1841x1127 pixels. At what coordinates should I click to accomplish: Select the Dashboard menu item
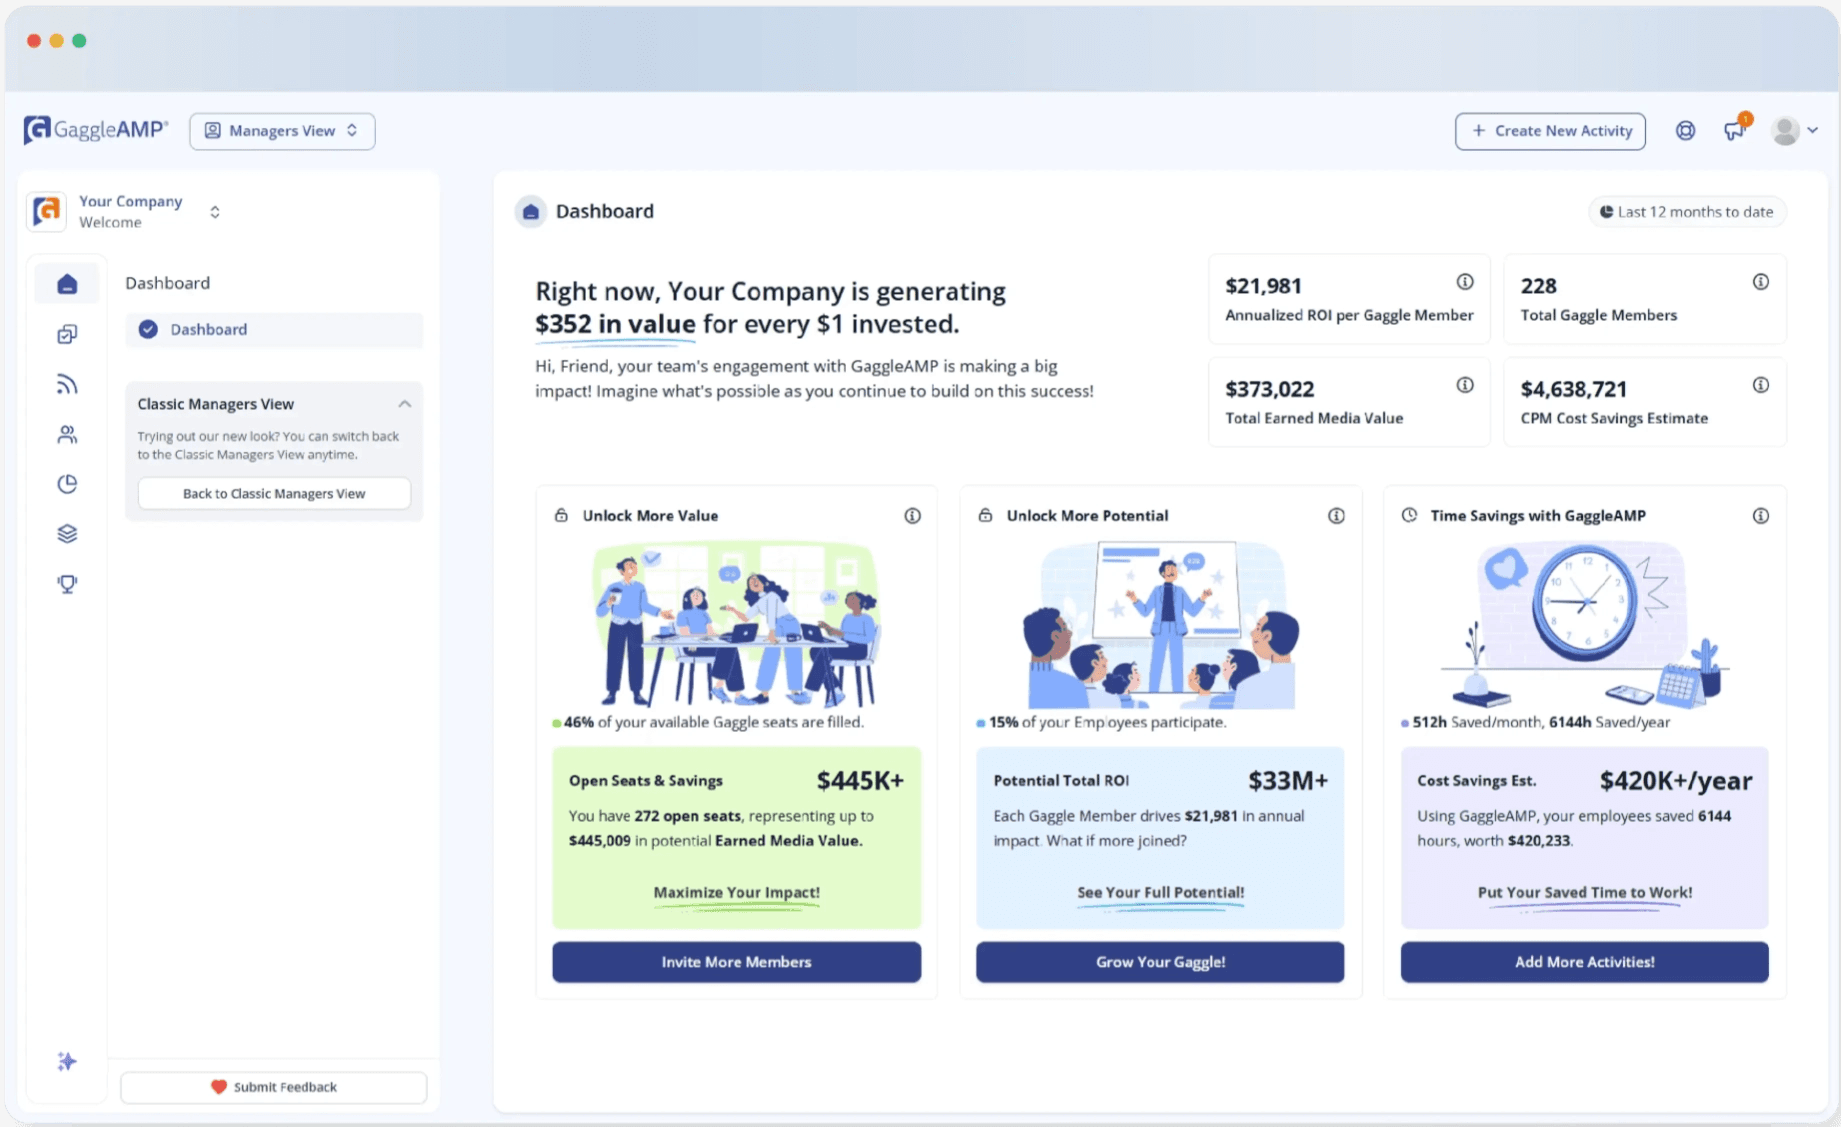point(273,329)
